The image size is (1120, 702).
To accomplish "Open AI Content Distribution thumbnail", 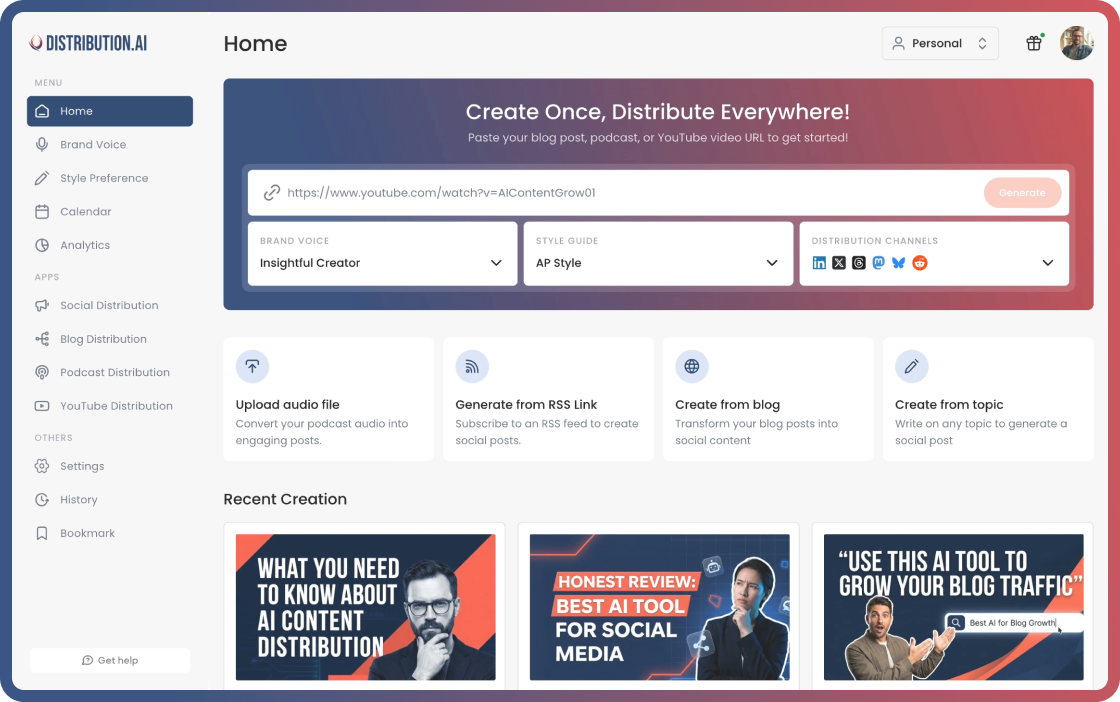I will click(366, 607).
